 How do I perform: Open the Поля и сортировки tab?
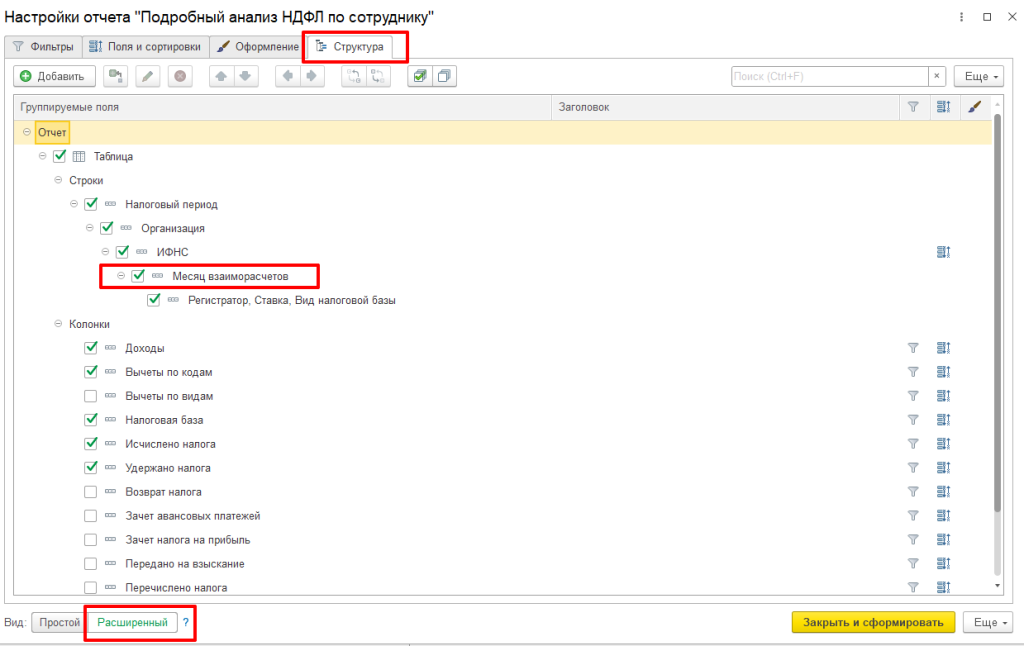tap(146, 47)
